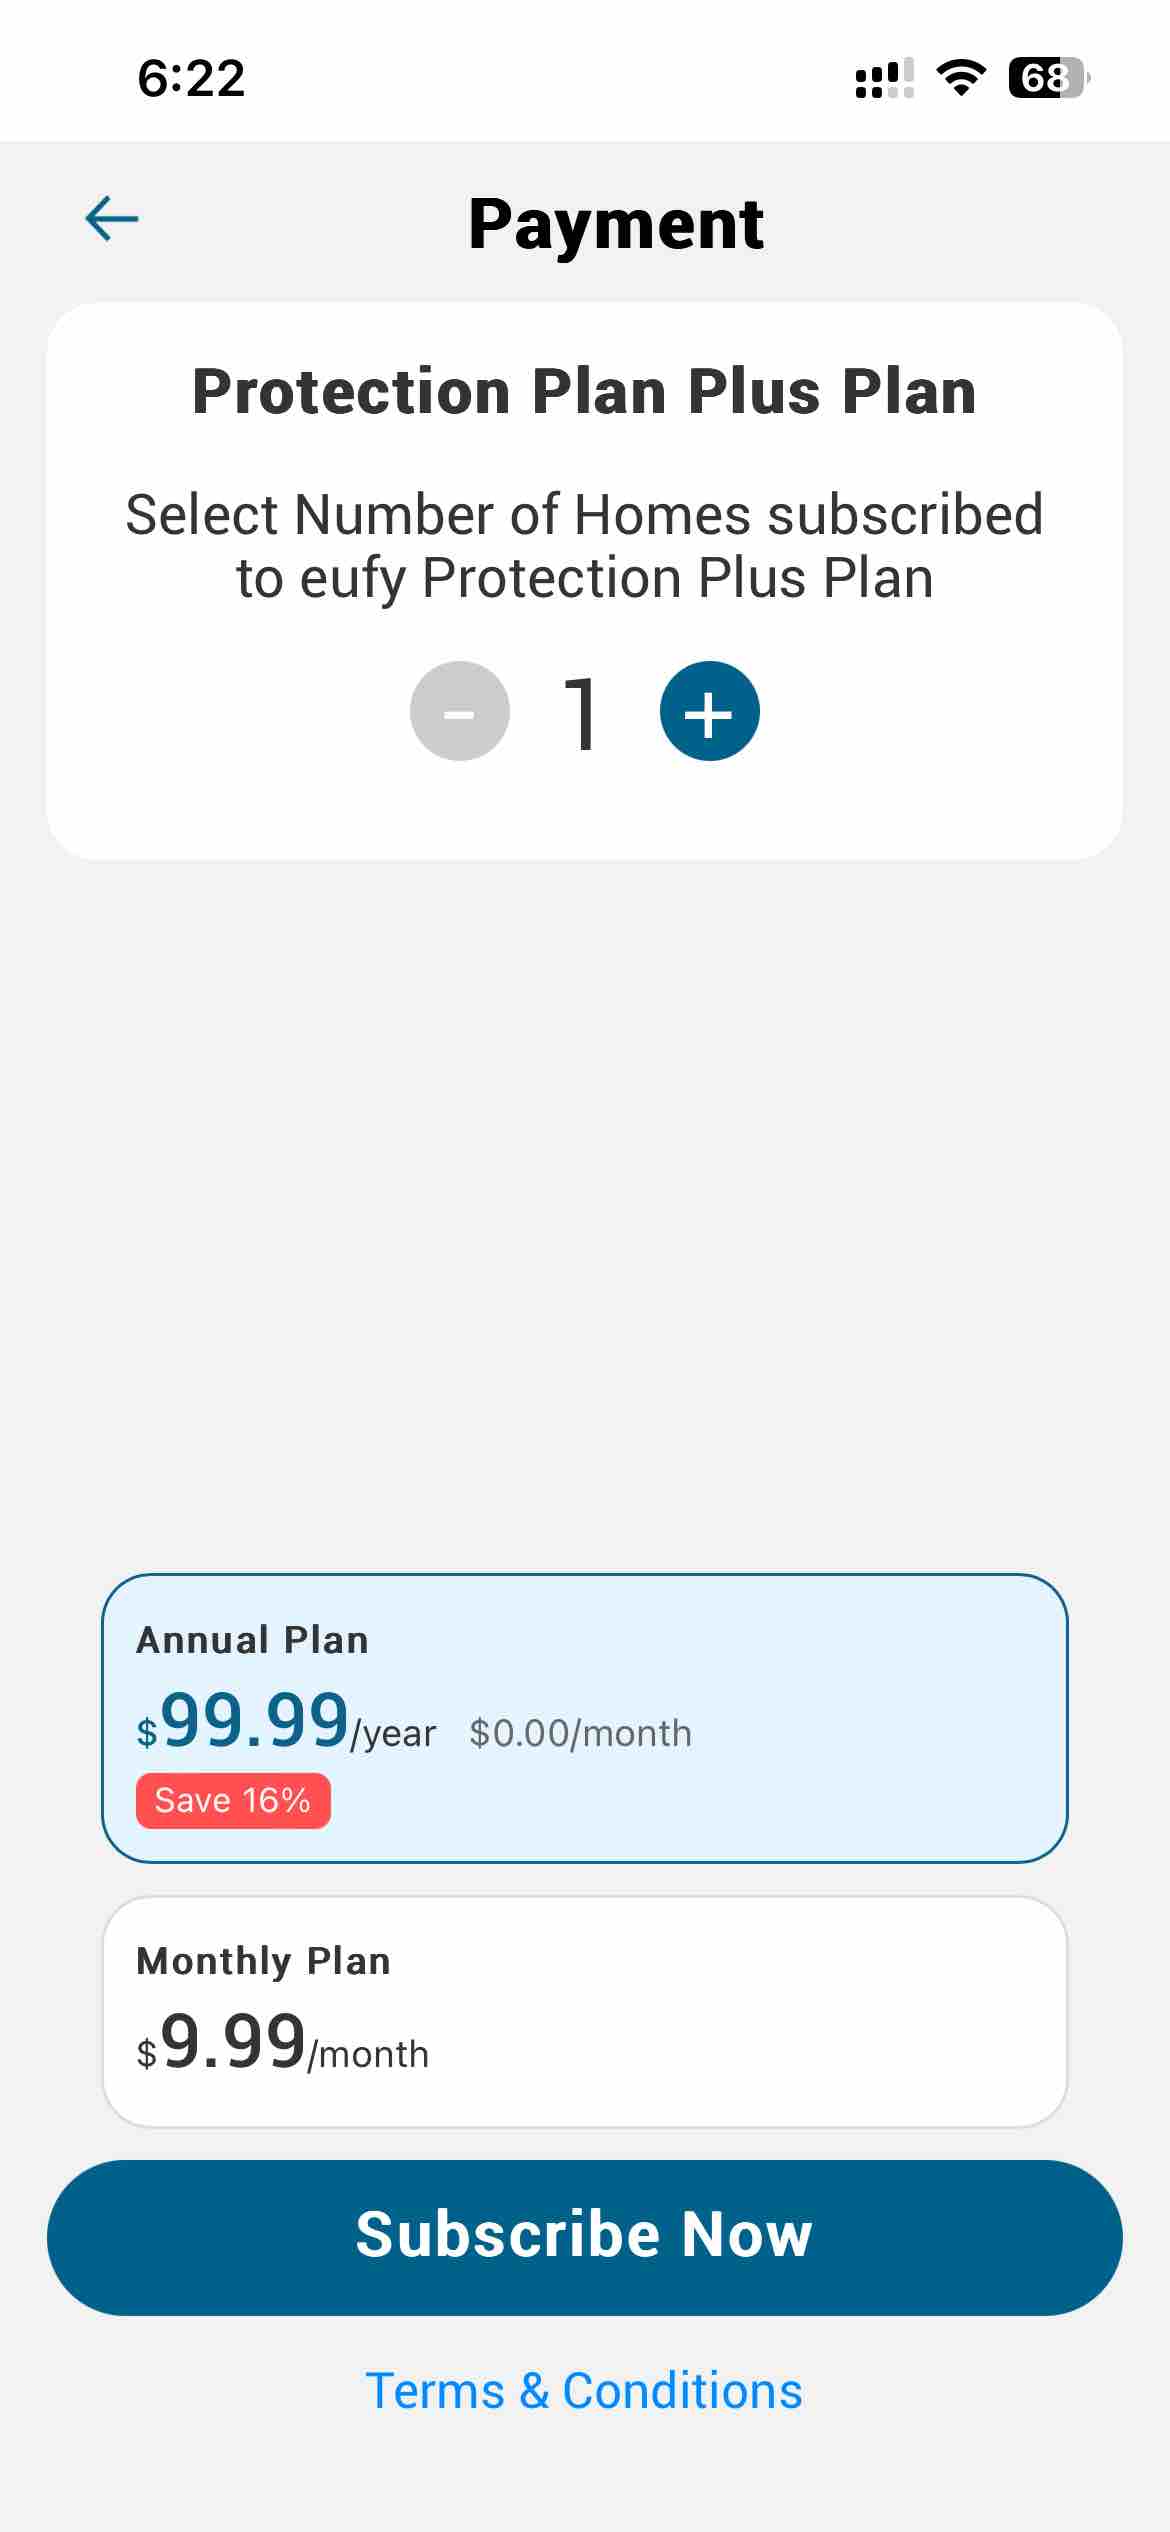Decrease number of homes with minus button
Viewport: 1170px width, 2532px height.
tap(460, 712)
